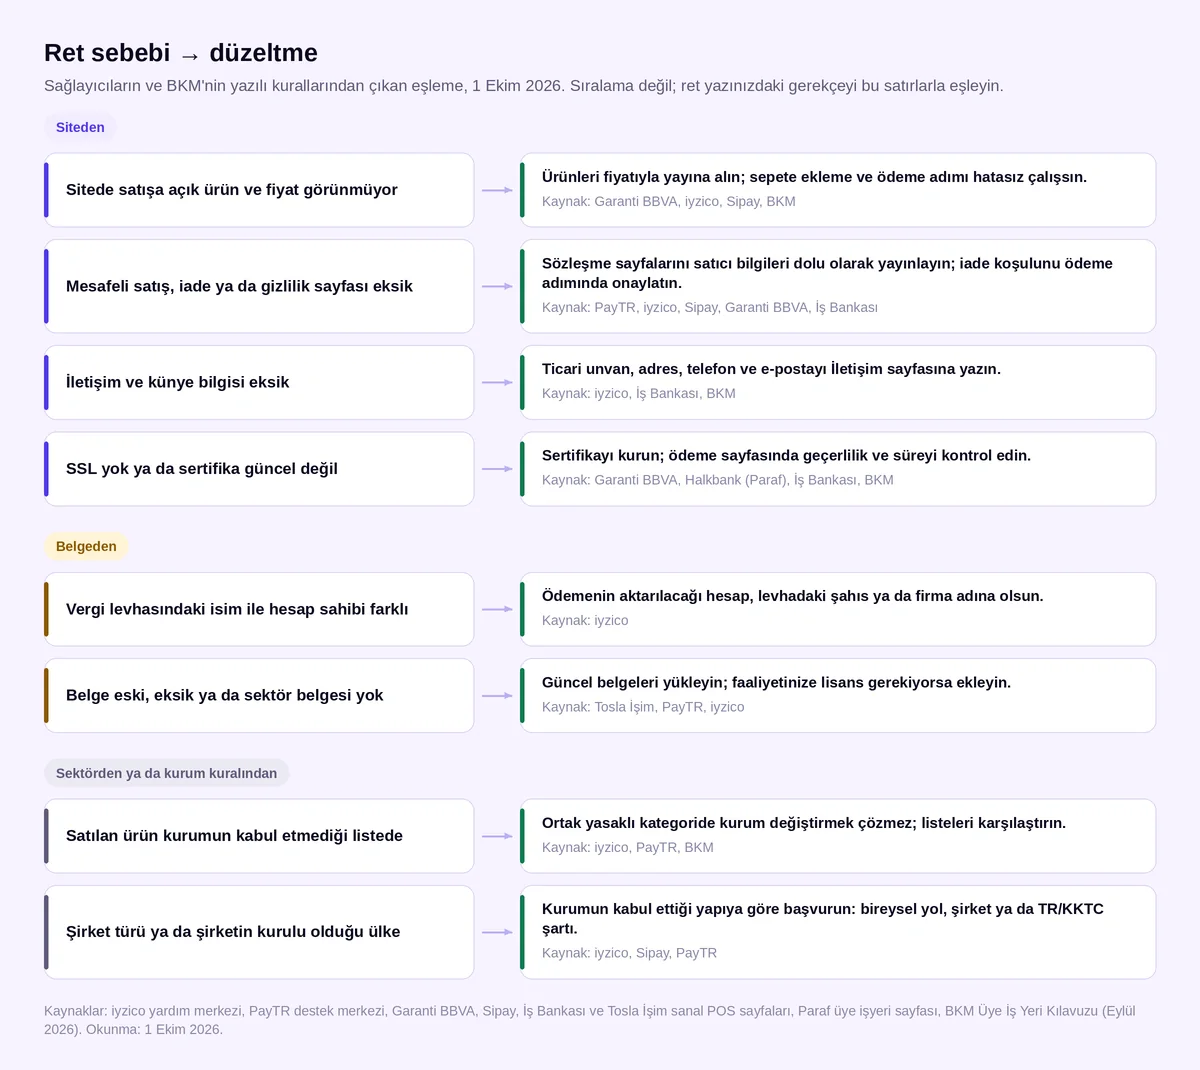Viewport: 1200px width, 1070px height.
Task: Select the 'Siteden' category tag
Action: 80,127
